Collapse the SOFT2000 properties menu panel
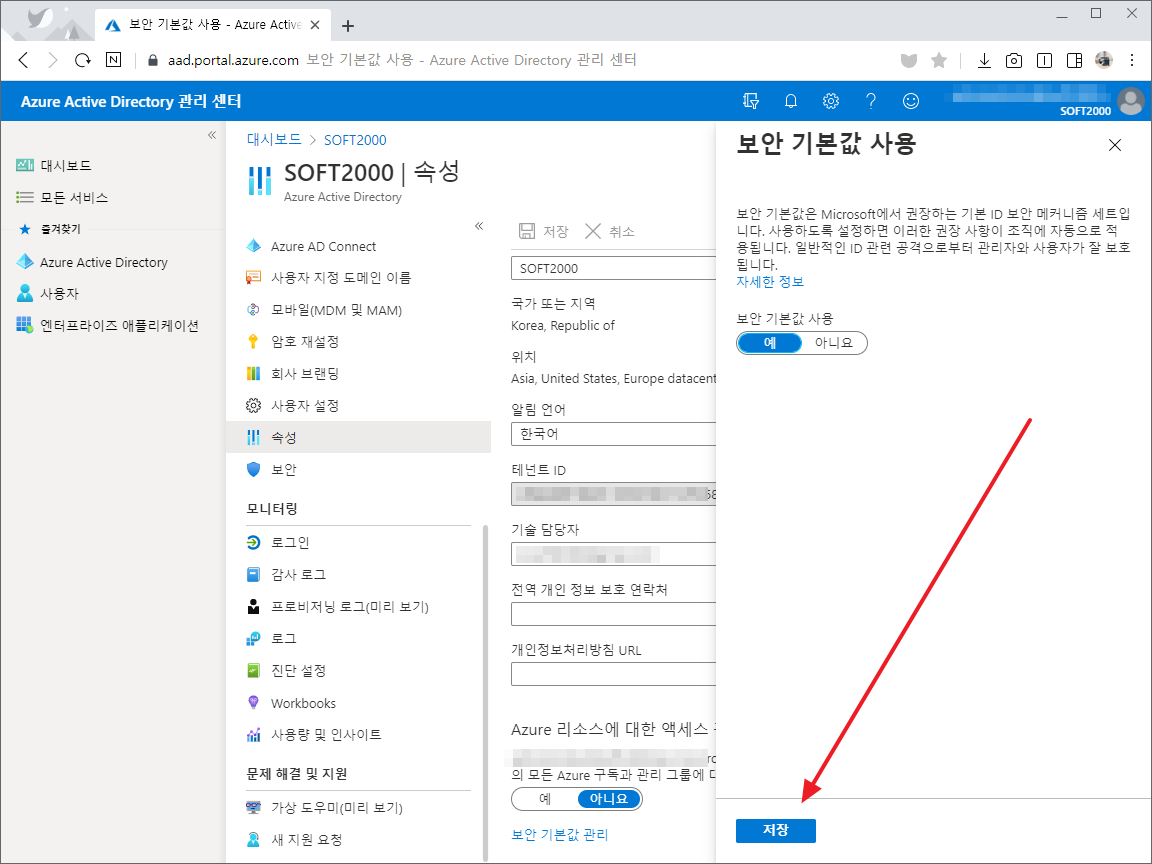 (x=479, y=227)
